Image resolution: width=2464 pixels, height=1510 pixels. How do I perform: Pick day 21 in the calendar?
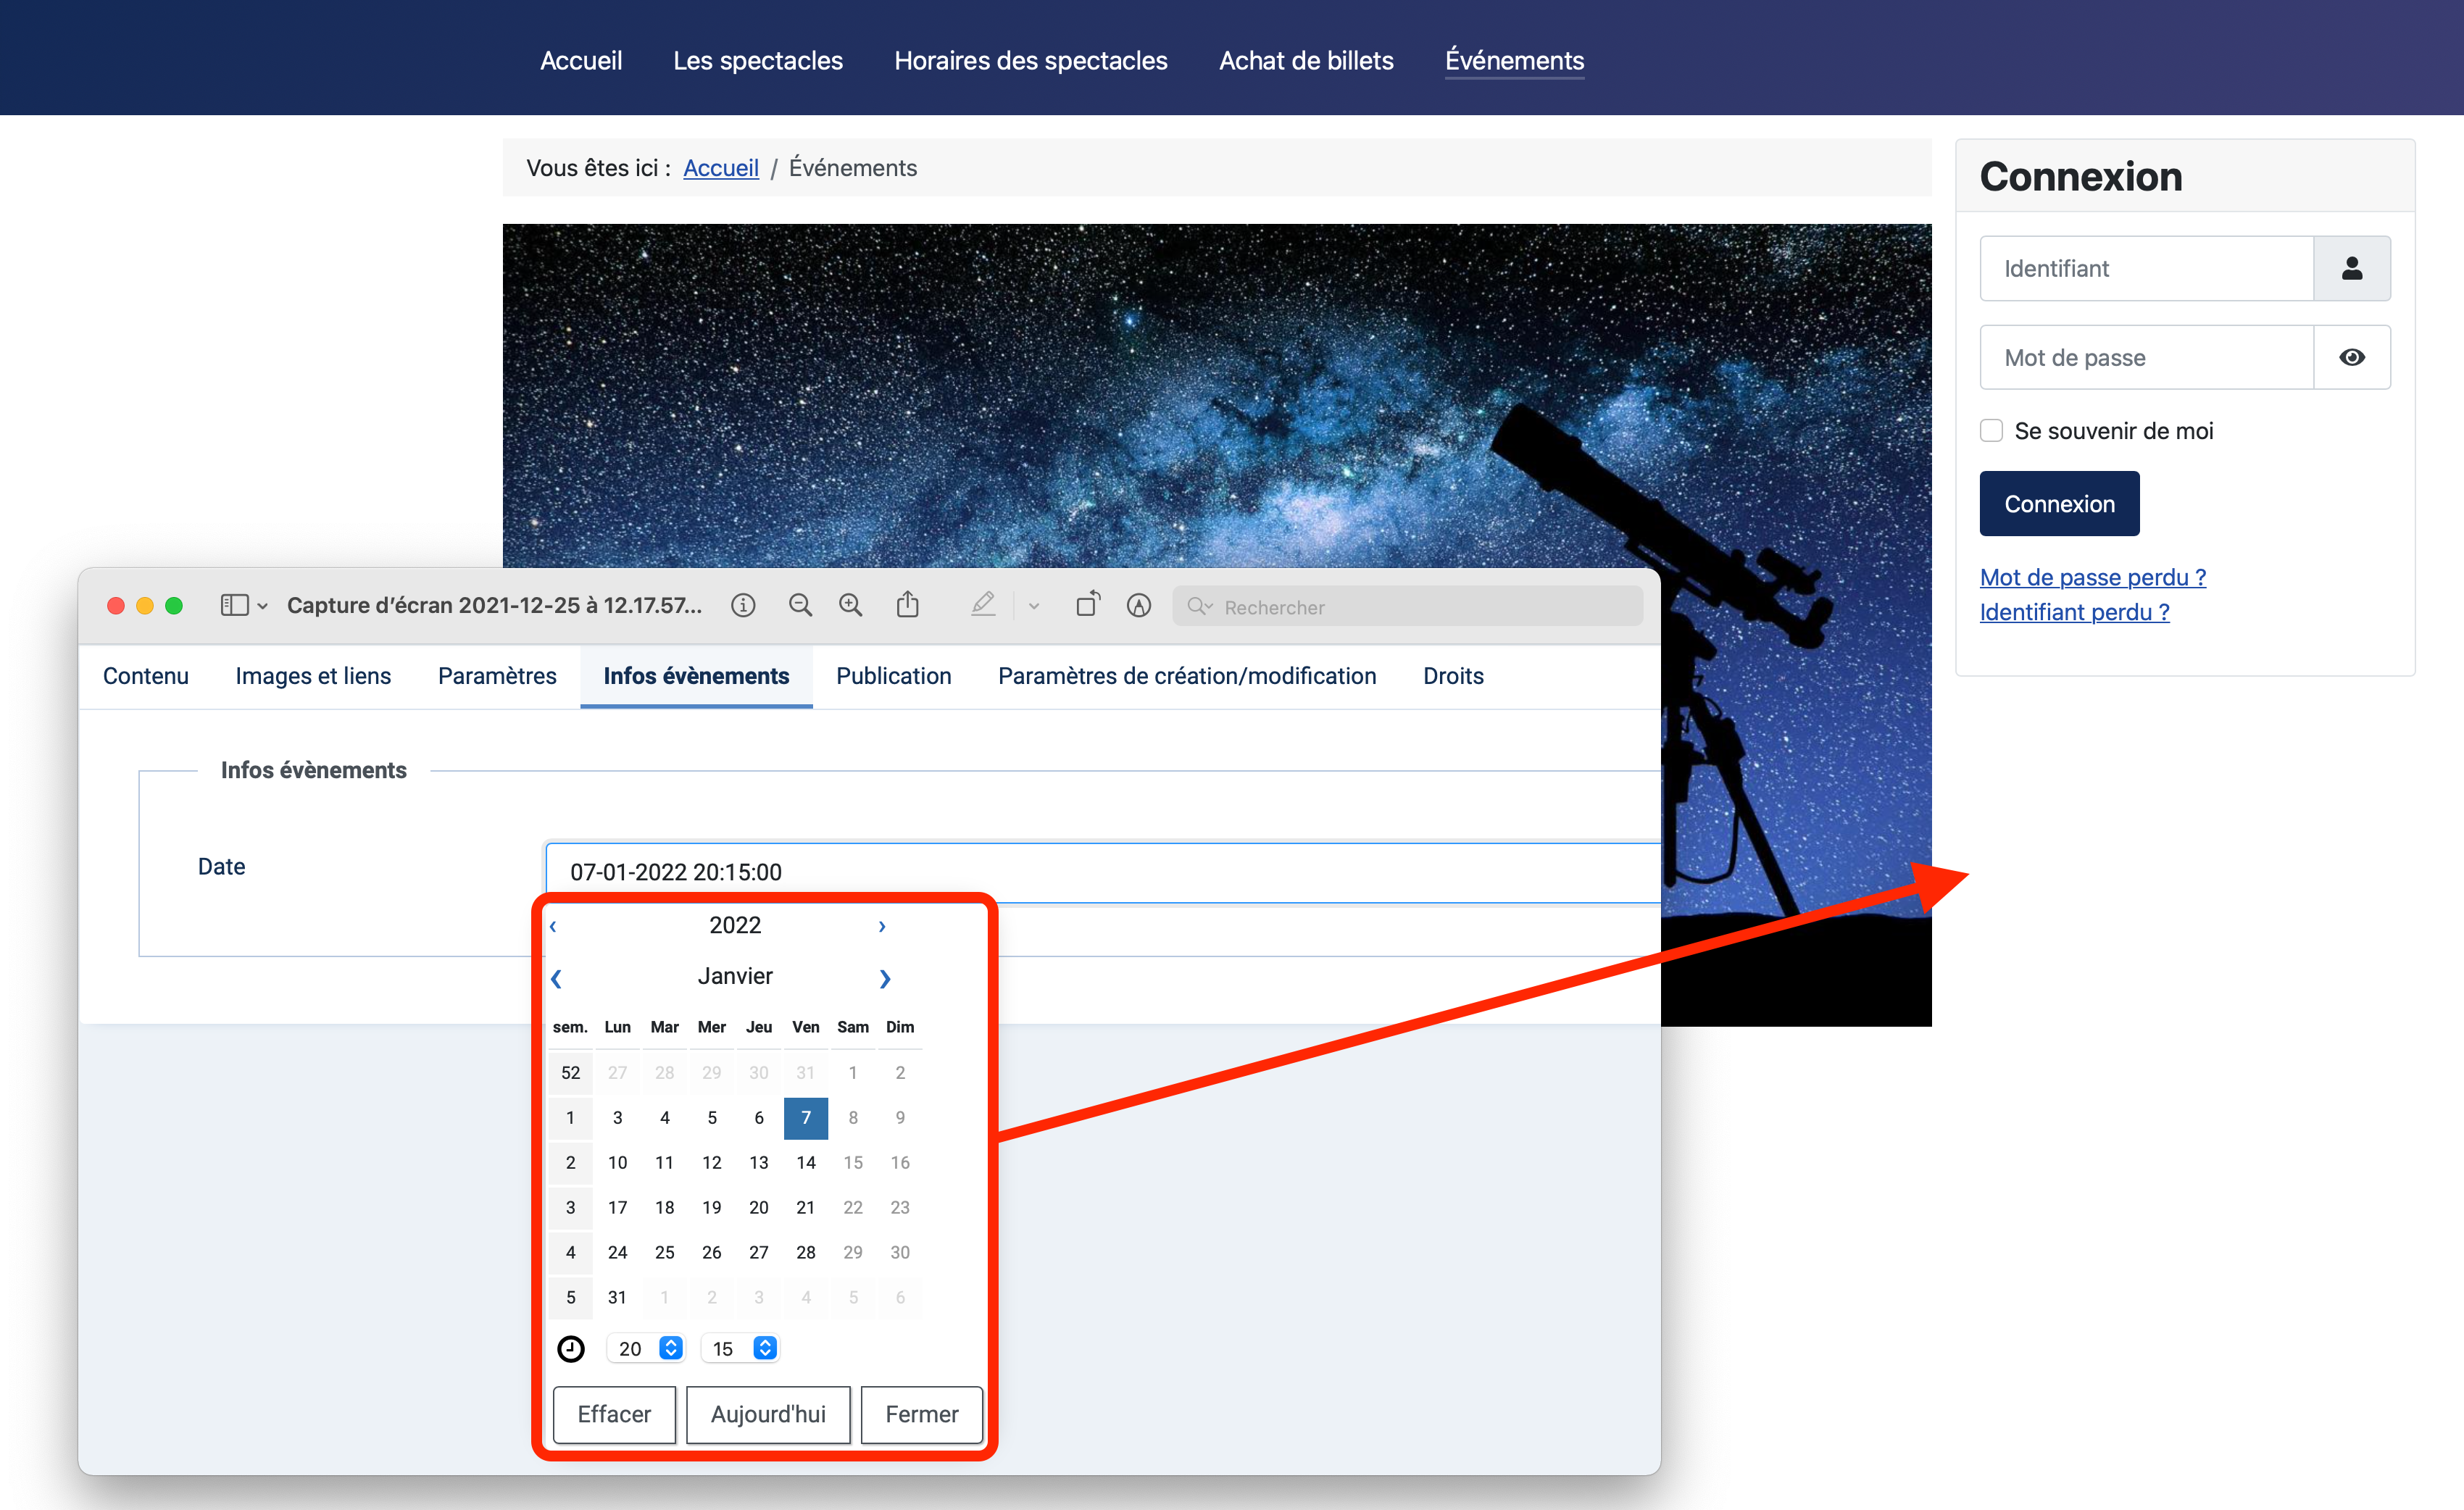tap(806, 1208)
